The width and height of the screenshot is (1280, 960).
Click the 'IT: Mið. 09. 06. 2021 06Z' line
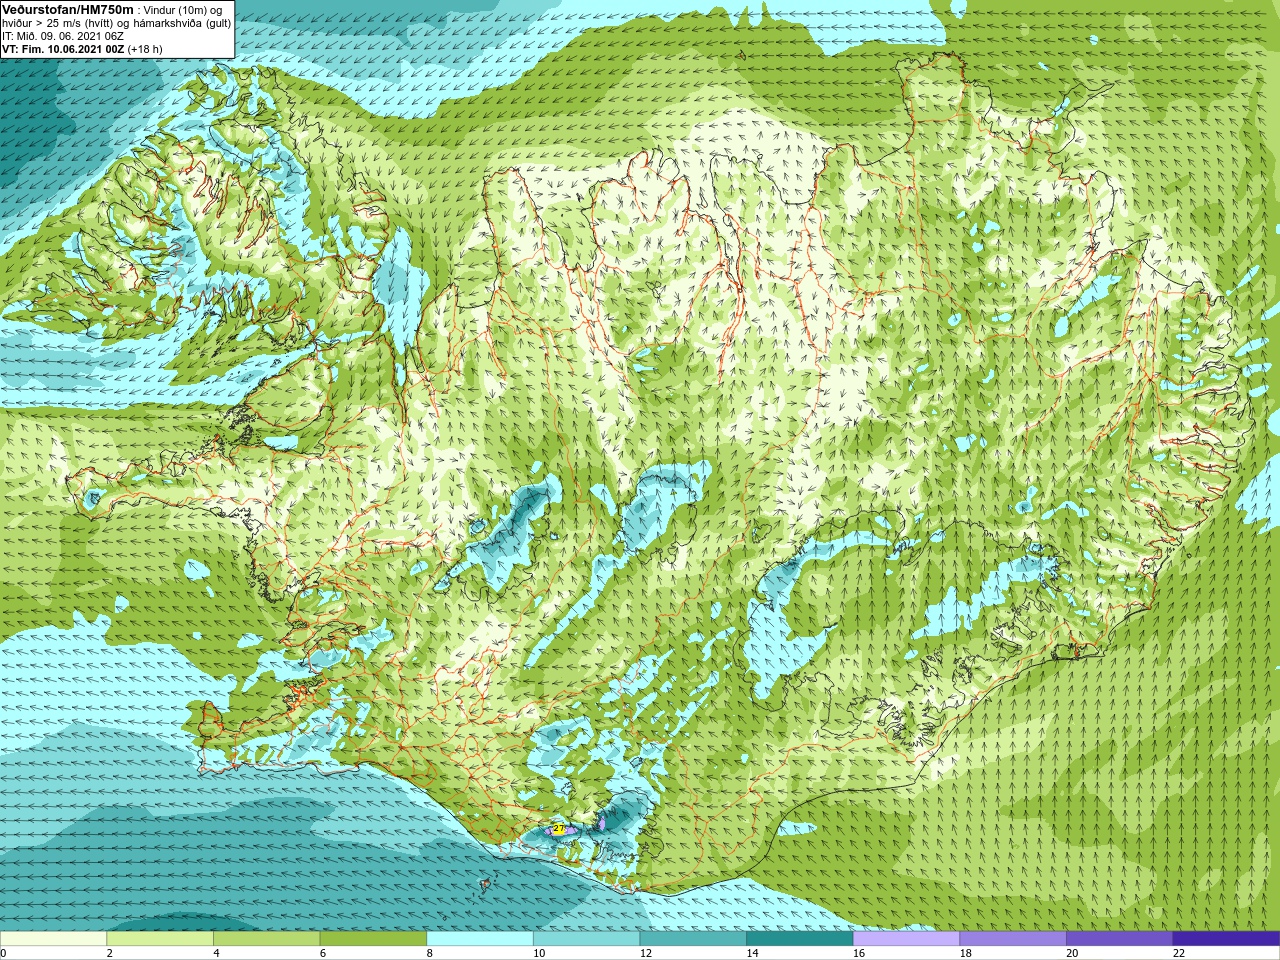pyautogui.click(x=63, y=36)
